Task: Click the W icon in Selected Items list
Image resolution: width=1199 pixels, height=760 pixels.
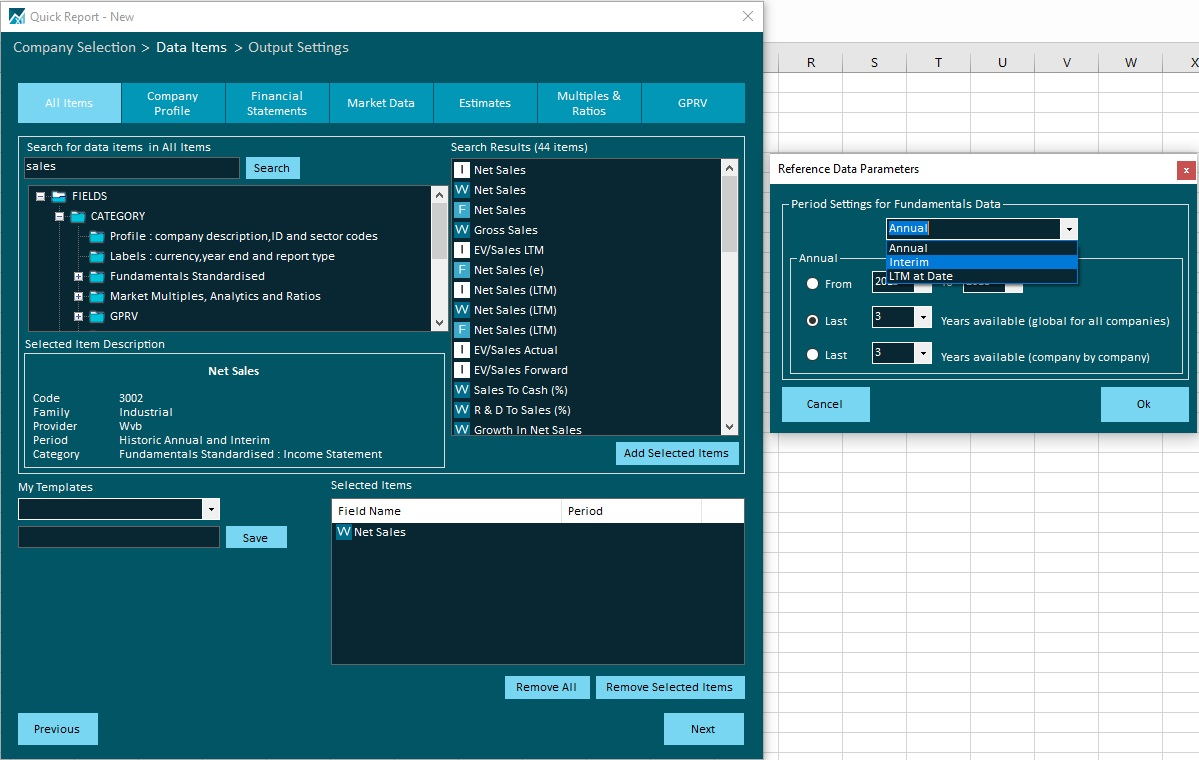Action: (x=344, y=532)
